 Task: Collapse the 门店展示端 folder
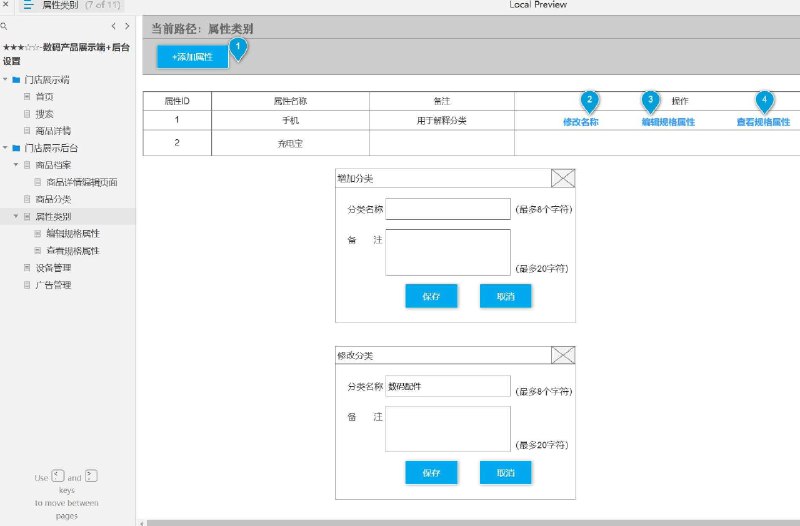[x=5, y=80]
